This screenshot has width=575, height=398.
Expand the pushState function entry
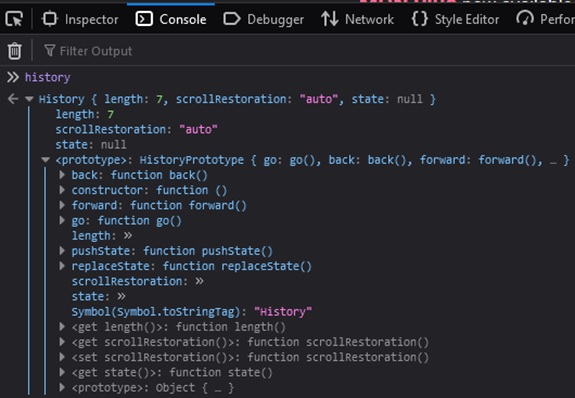[x=62, y=251]
